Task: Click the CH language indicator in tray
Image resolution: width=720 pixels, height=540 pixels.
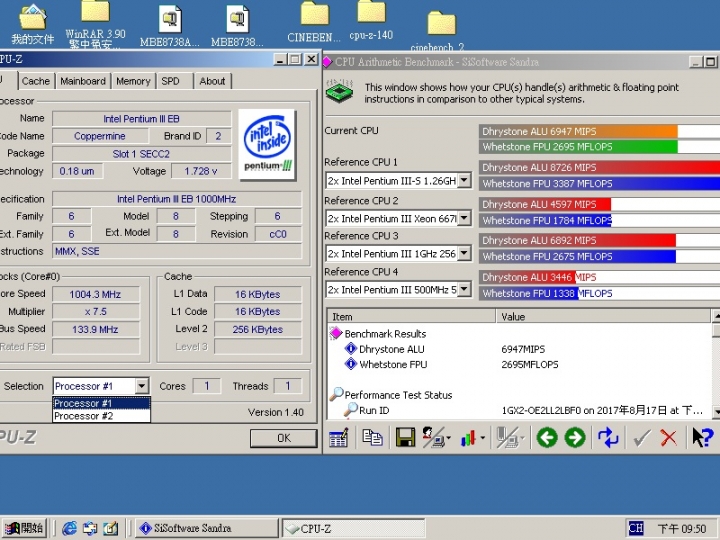Action: click(x=636, y=528)
